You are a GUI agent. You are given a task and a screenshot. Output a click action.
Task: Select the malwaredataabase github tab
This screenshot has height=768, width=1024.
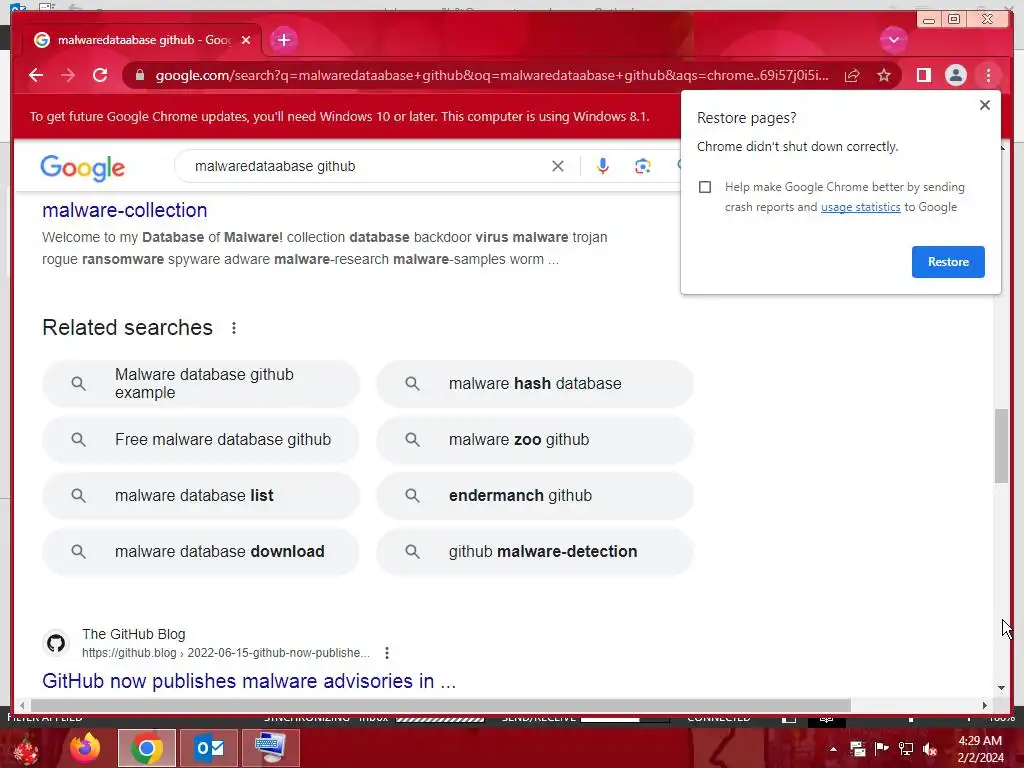pos(142,40)
